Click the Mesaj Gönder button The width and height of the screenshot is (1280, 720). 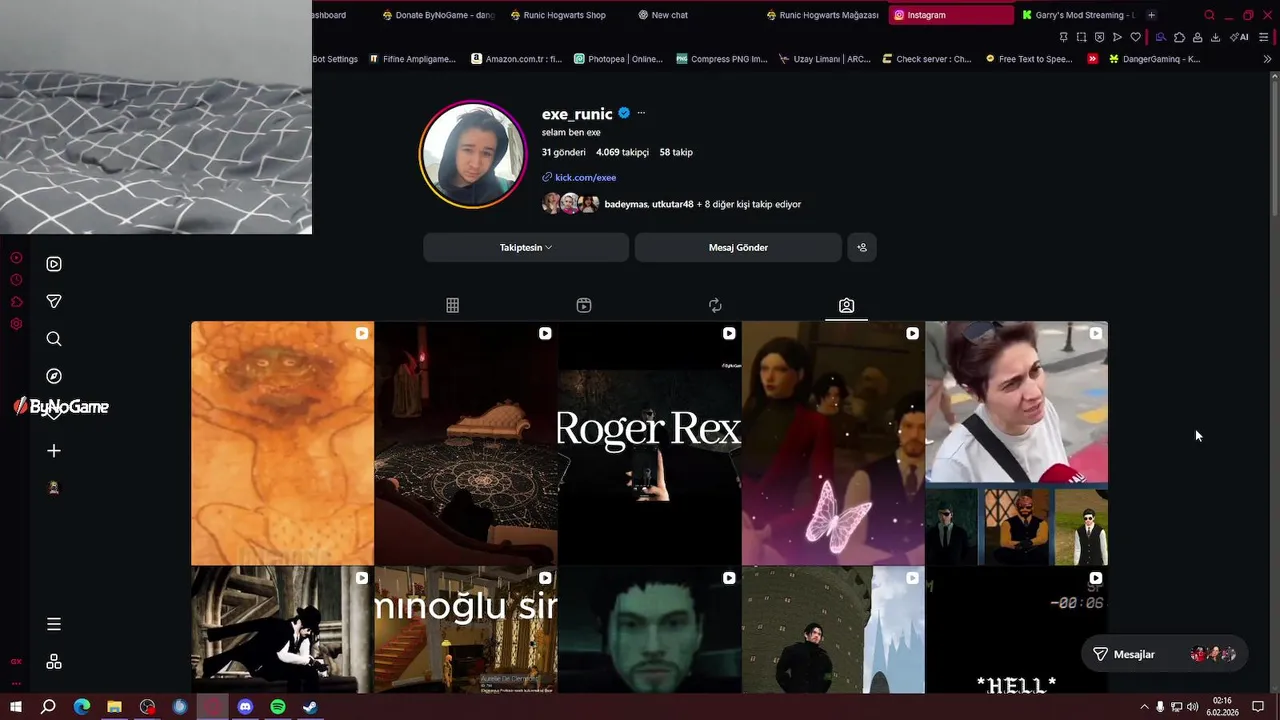(738, 247)
